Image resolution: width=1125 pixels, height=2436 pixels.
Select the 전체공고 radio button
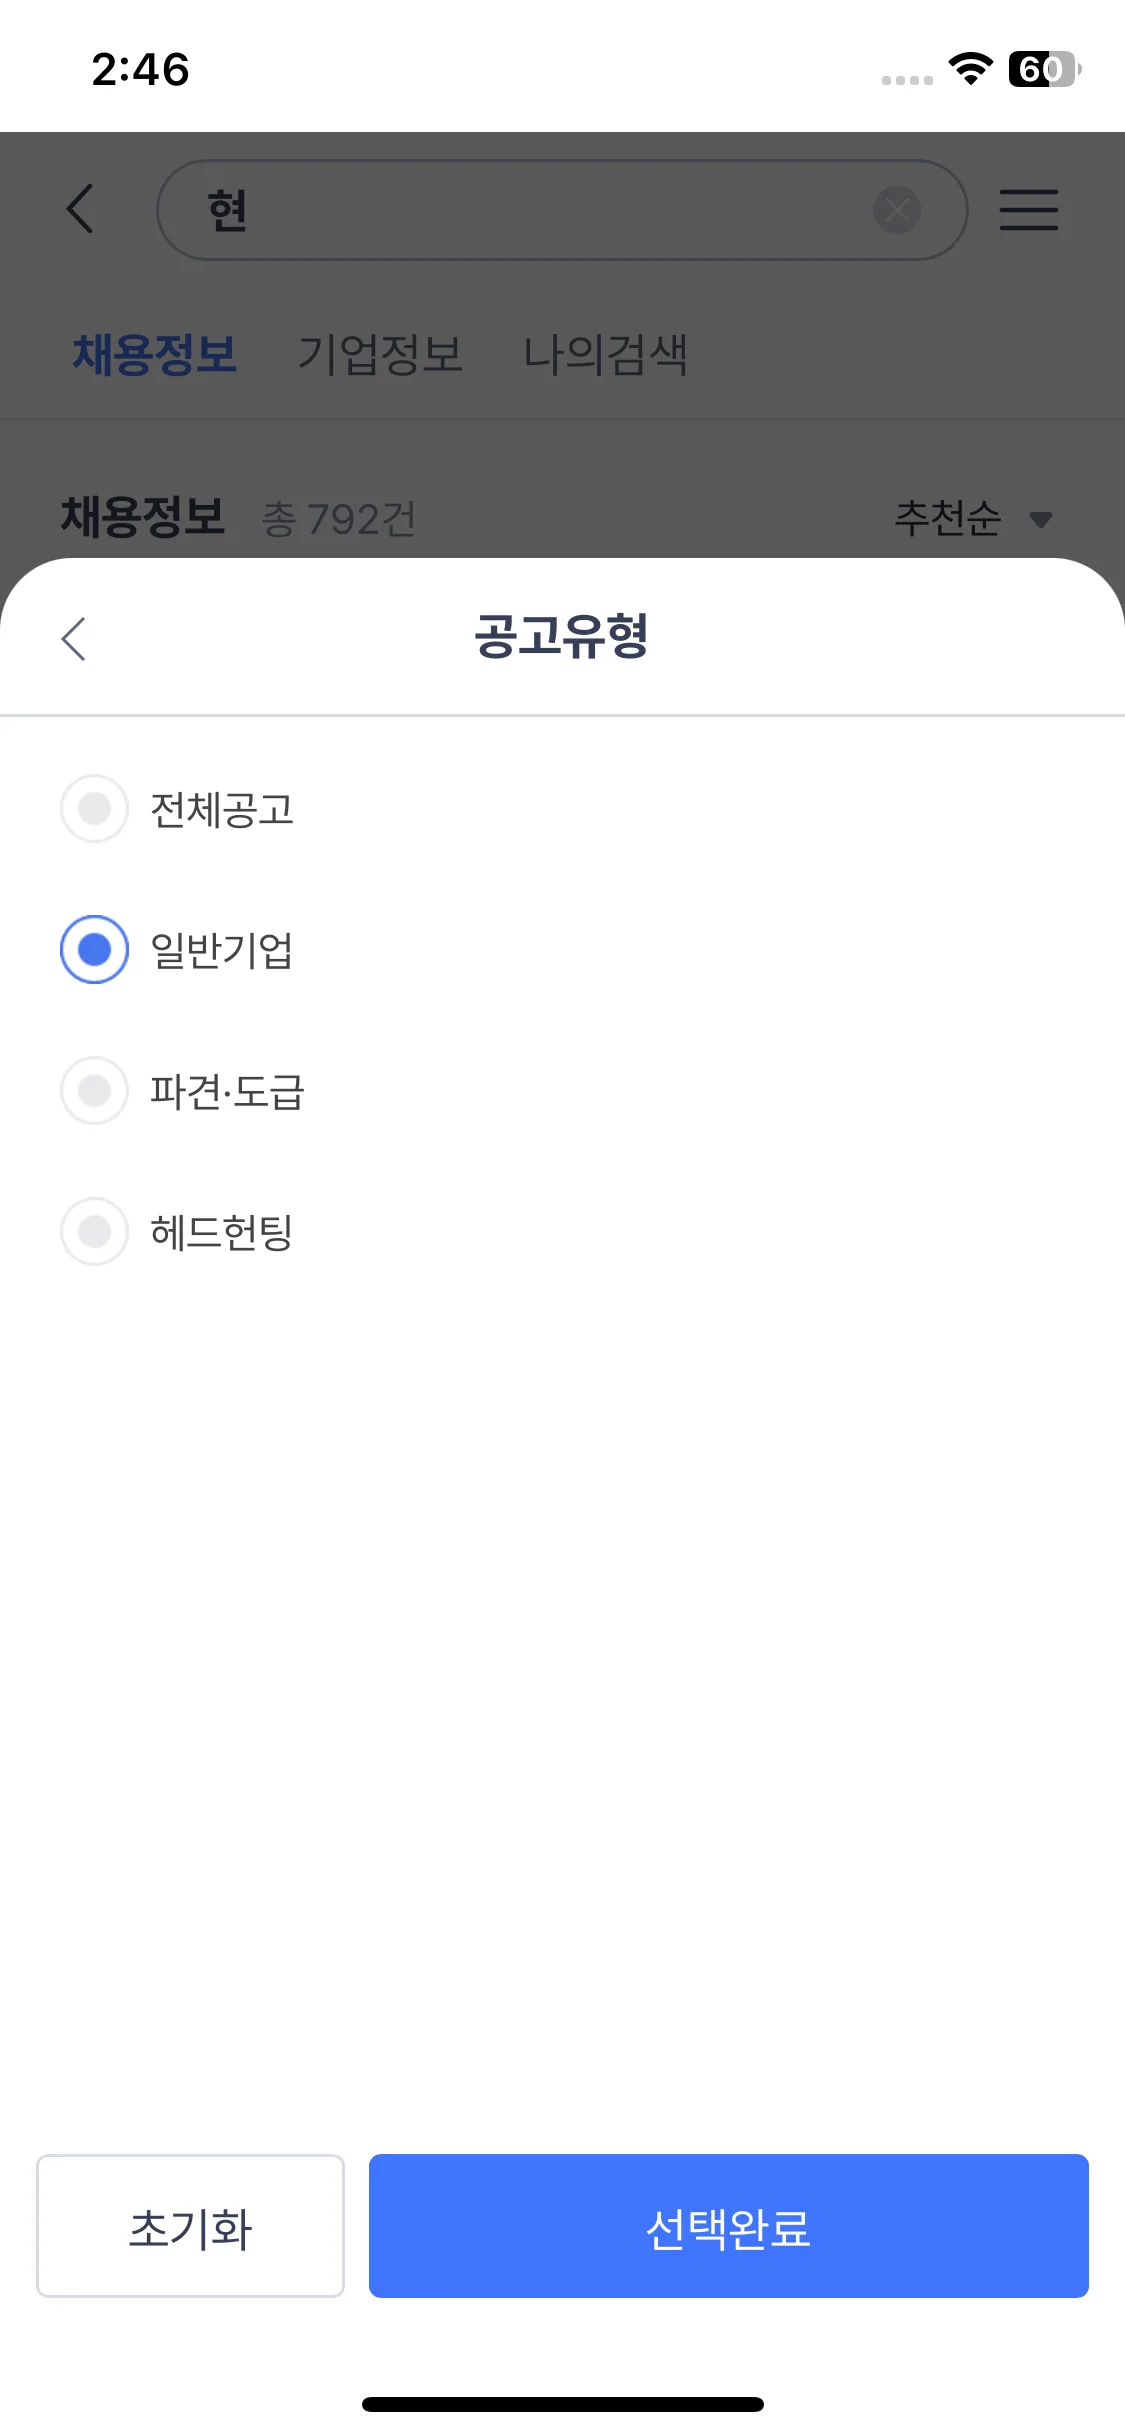pos(94,808)
